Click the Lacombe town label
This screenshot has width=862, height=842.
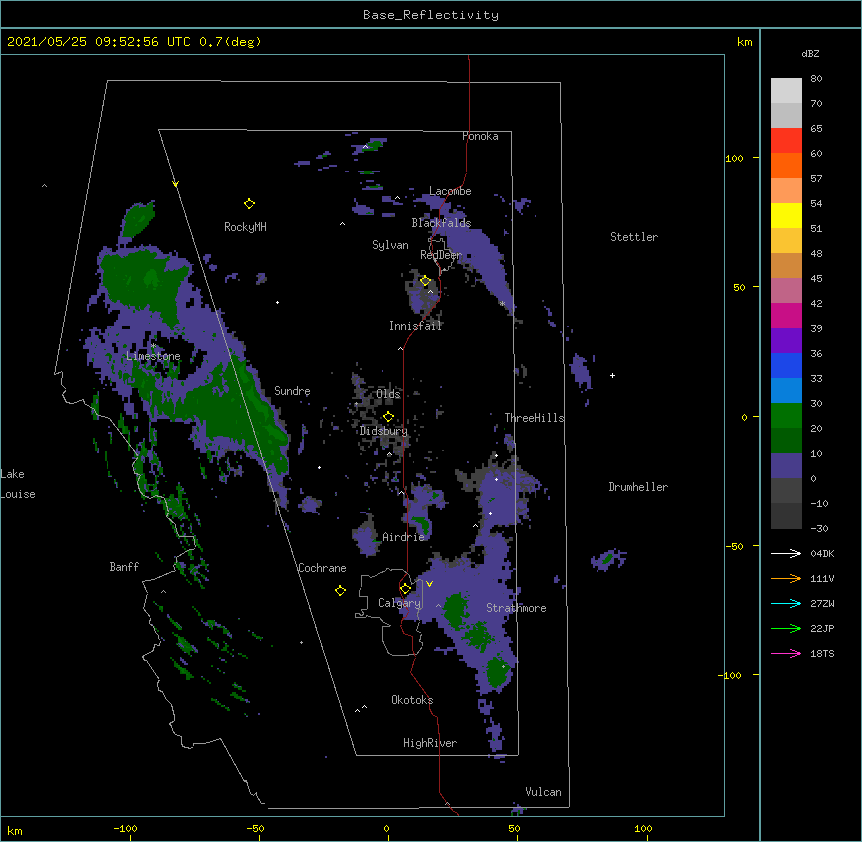450,191
